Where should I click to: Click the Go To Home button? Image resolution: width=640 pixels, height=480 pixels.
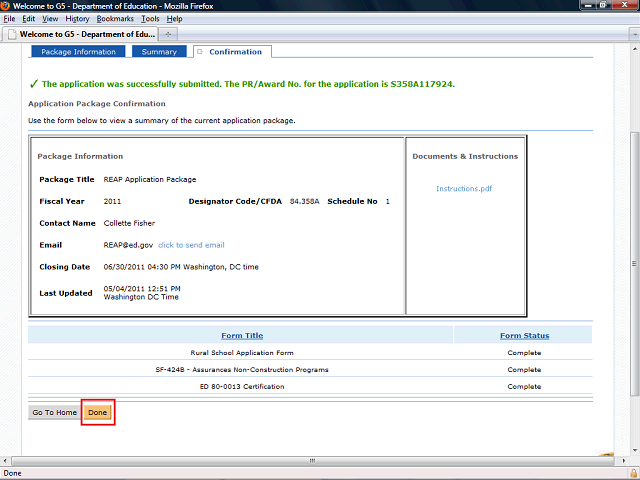click(55, 412)
